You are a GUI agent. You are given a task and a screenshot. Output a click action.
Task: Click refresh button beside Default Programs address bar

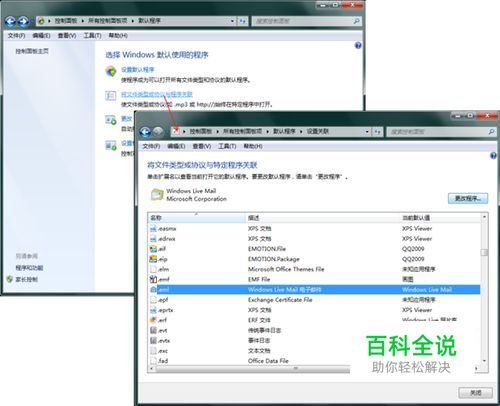[x=242, y=21]
